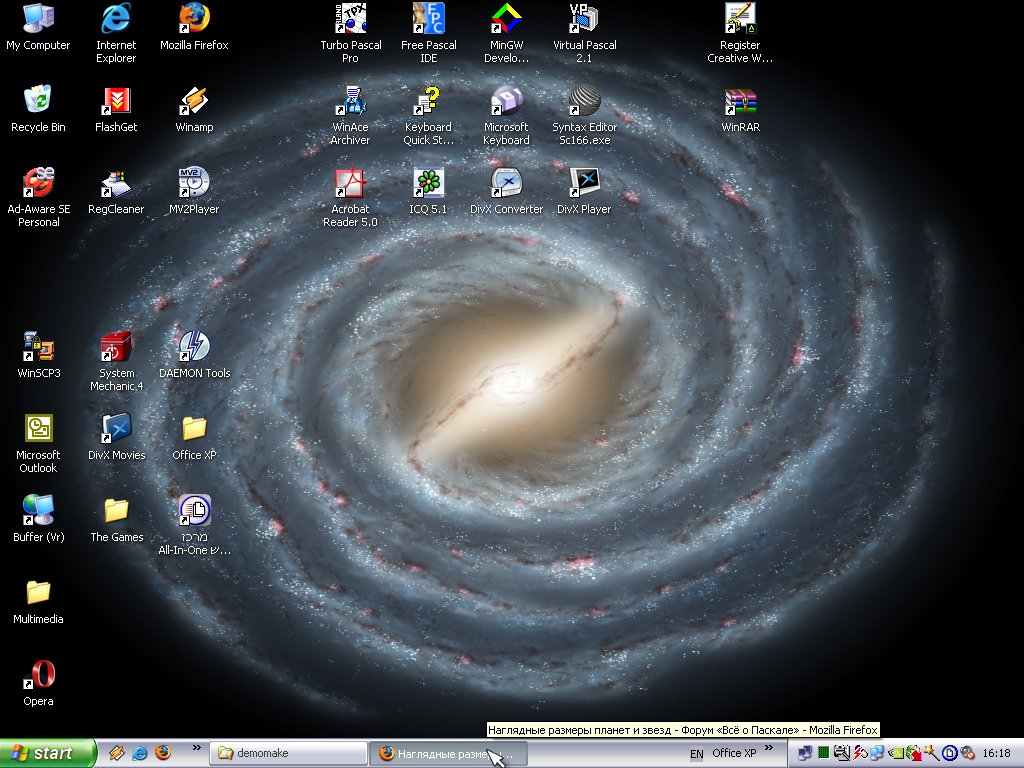Click the Opera browser desktop icon
The width and height of the screenshot is (1024, 768).
click(x=38, y=675)
